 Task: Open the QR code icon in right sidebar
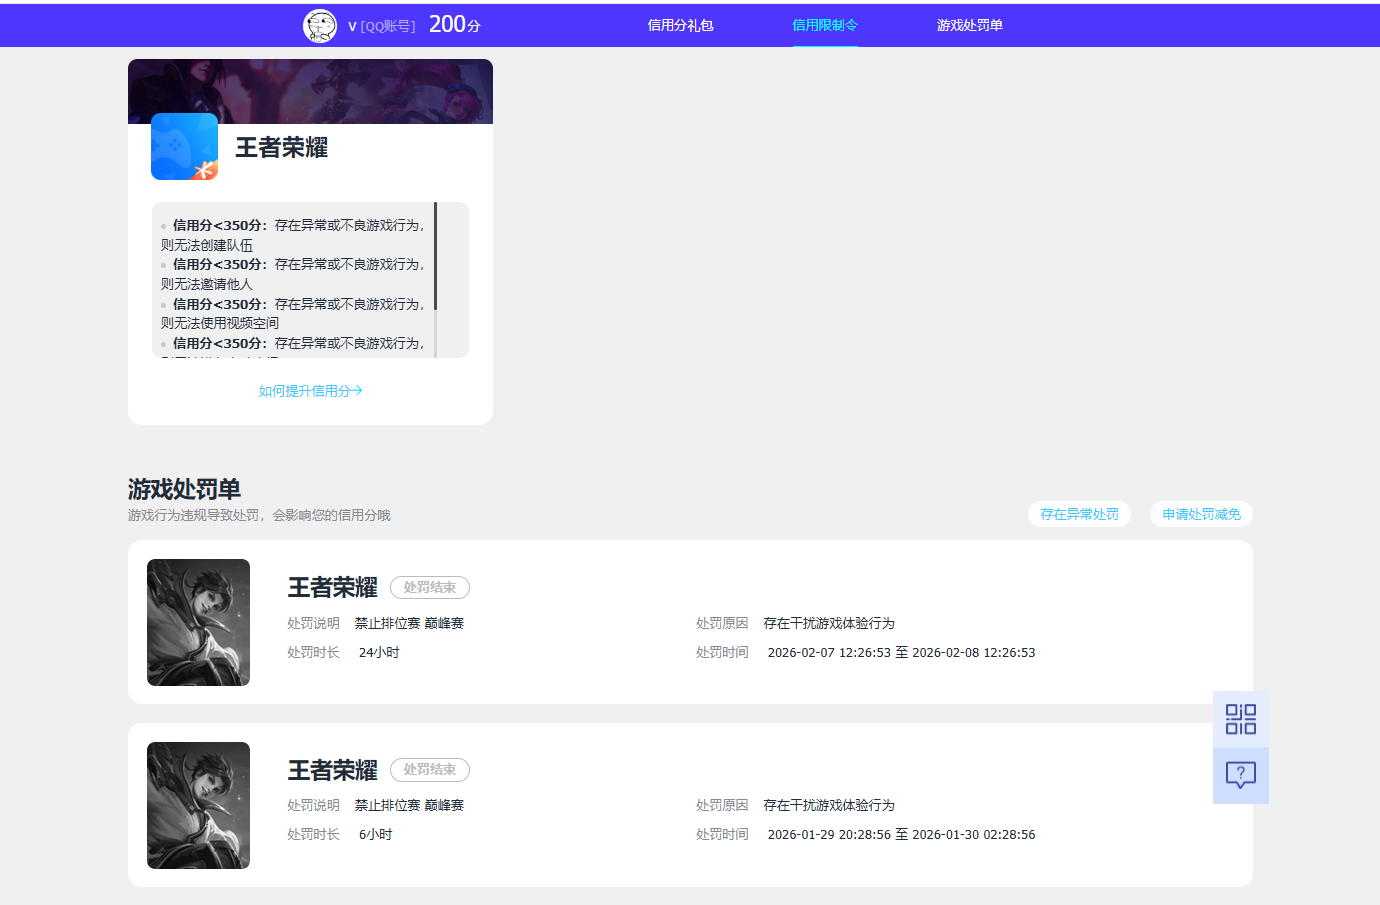(x=1240, y=718)
